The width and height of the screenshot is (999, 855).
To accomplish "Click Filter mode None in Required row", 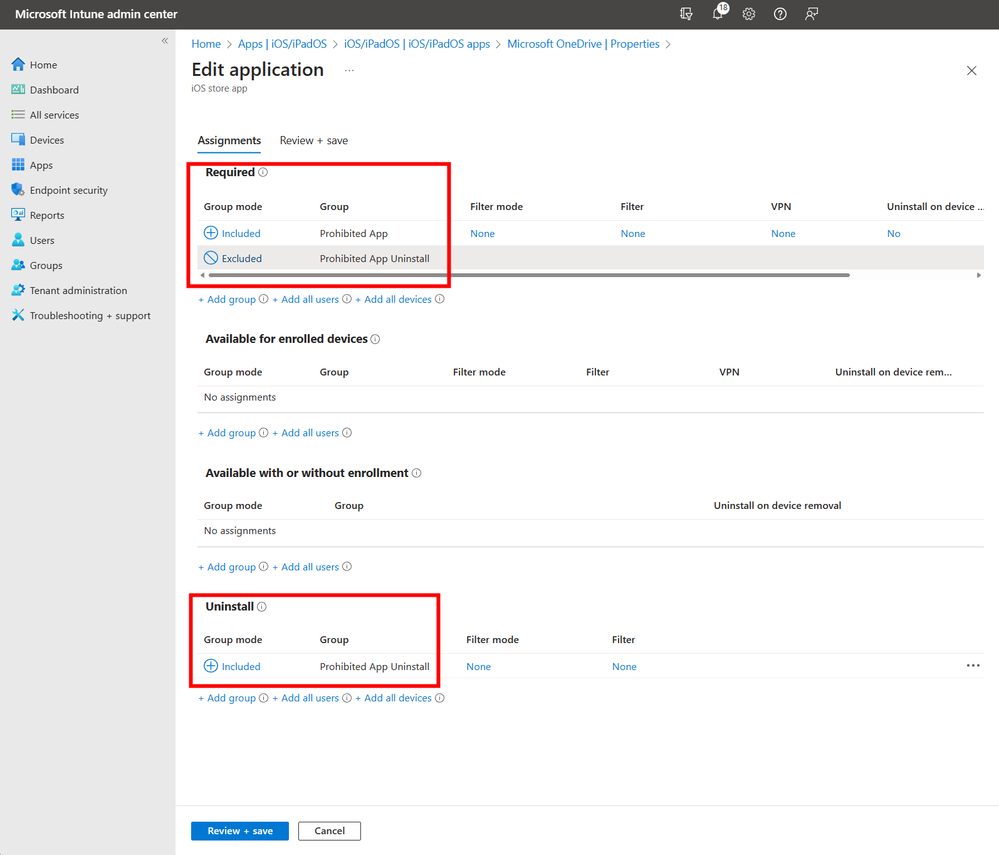I will click(x=482, y=234).
